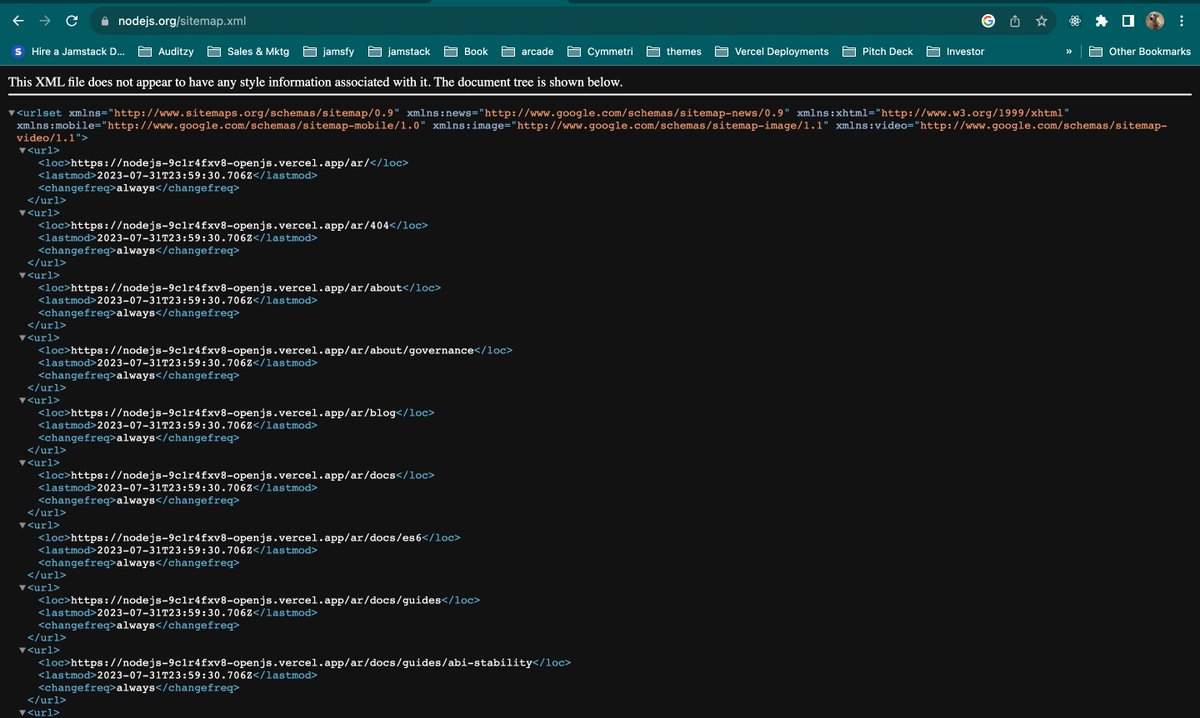Click the loc line ending /ar/docs/es6
1200x718 pixels.
pyautogui.click(x=249, y=538)
